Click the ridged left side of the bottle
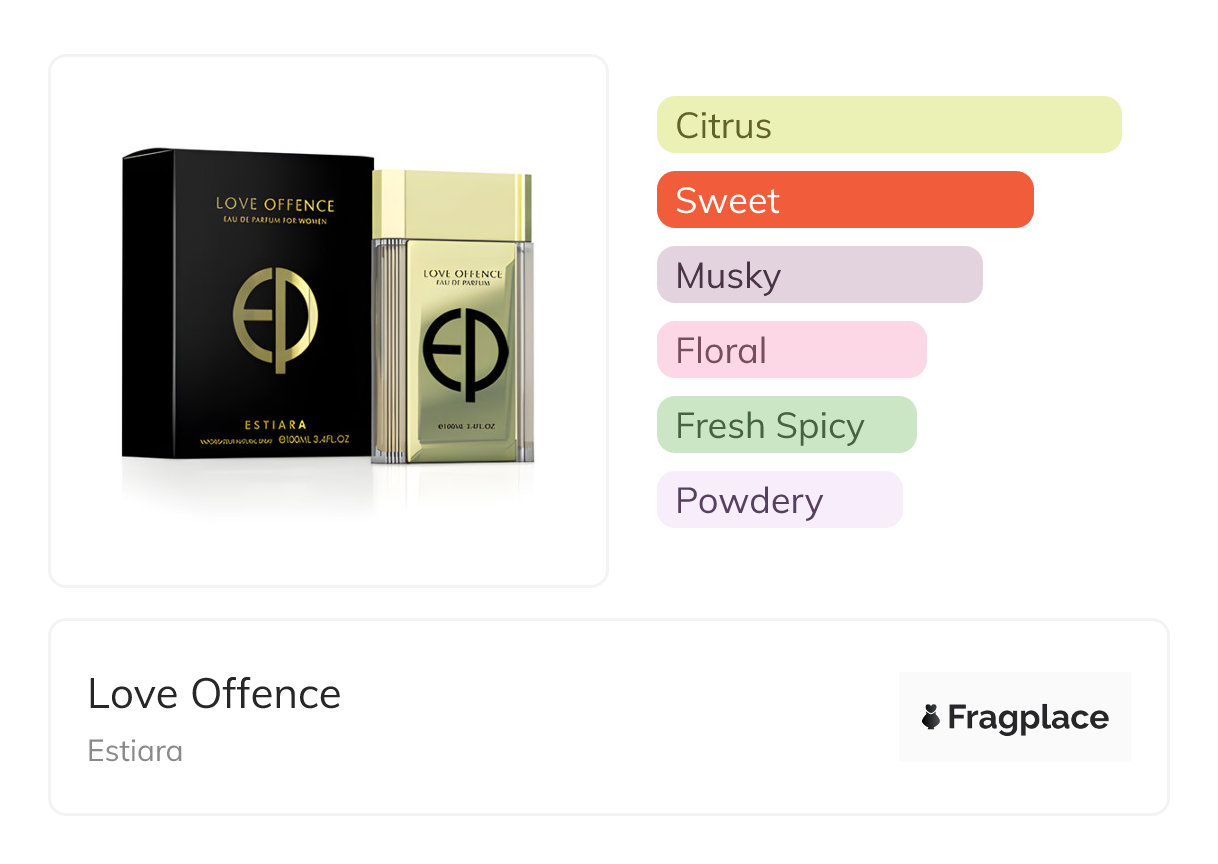The width and height of the screenshot is (1218, 864). [x=387, y=350]
